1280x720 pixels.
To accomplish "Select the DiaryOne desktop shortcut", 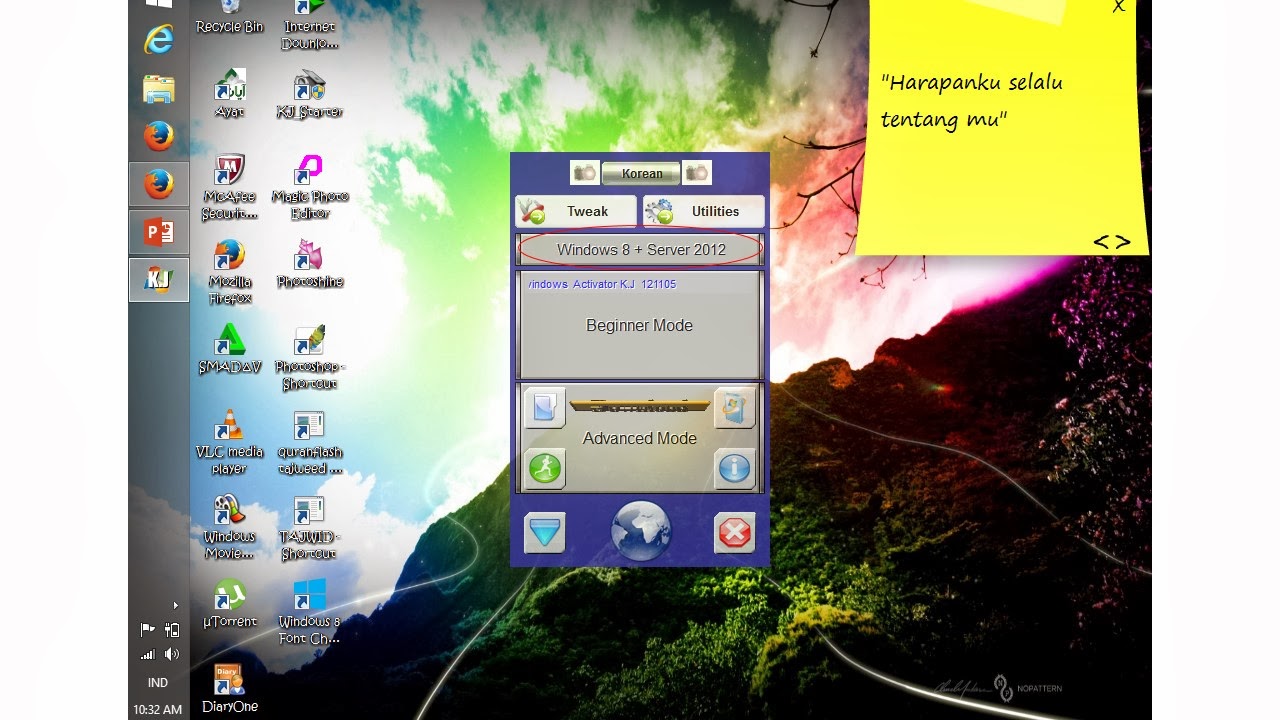I will [230, 689].
